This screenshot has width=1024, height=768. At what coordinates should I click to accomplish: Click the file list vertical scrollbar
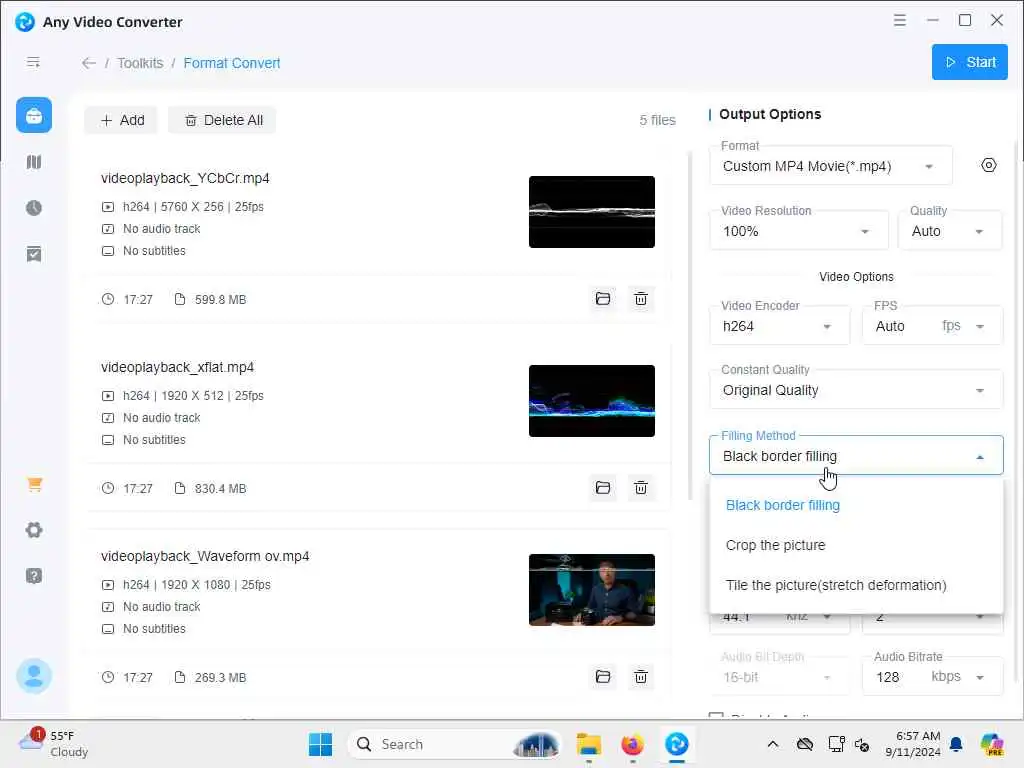pos(690,327)
